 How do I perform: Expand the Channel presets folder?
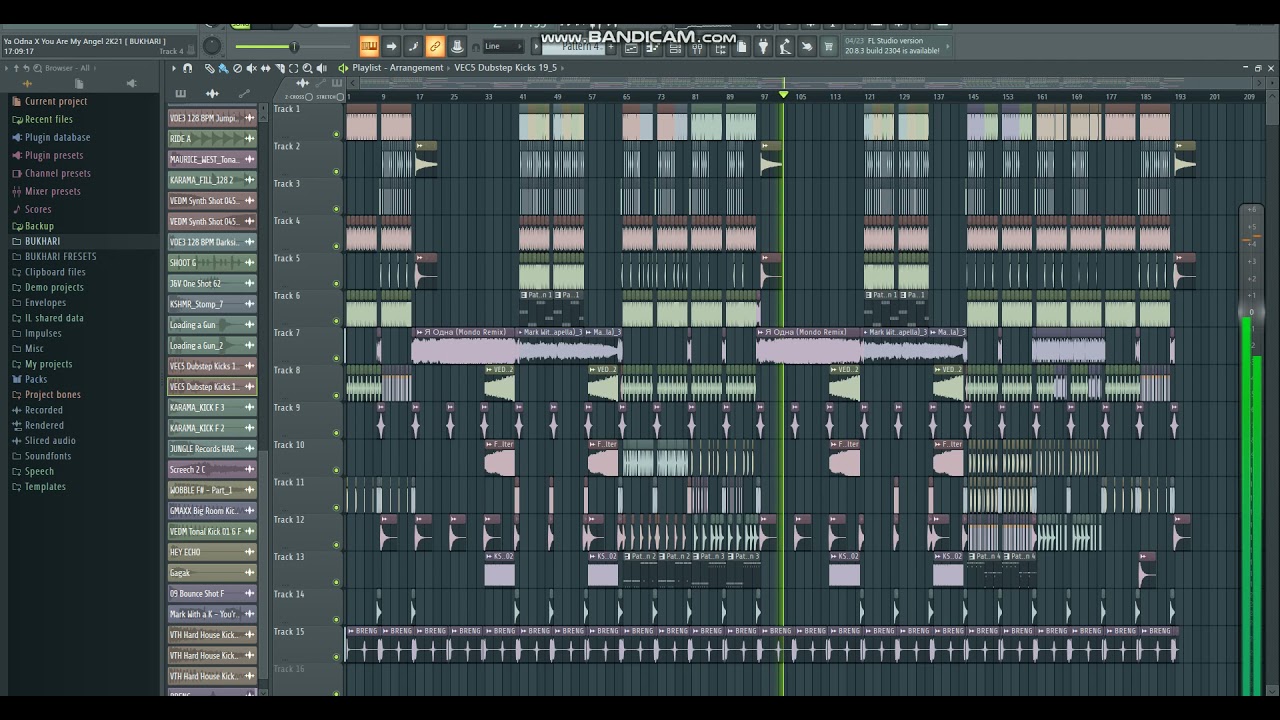[x=58, y=173]
